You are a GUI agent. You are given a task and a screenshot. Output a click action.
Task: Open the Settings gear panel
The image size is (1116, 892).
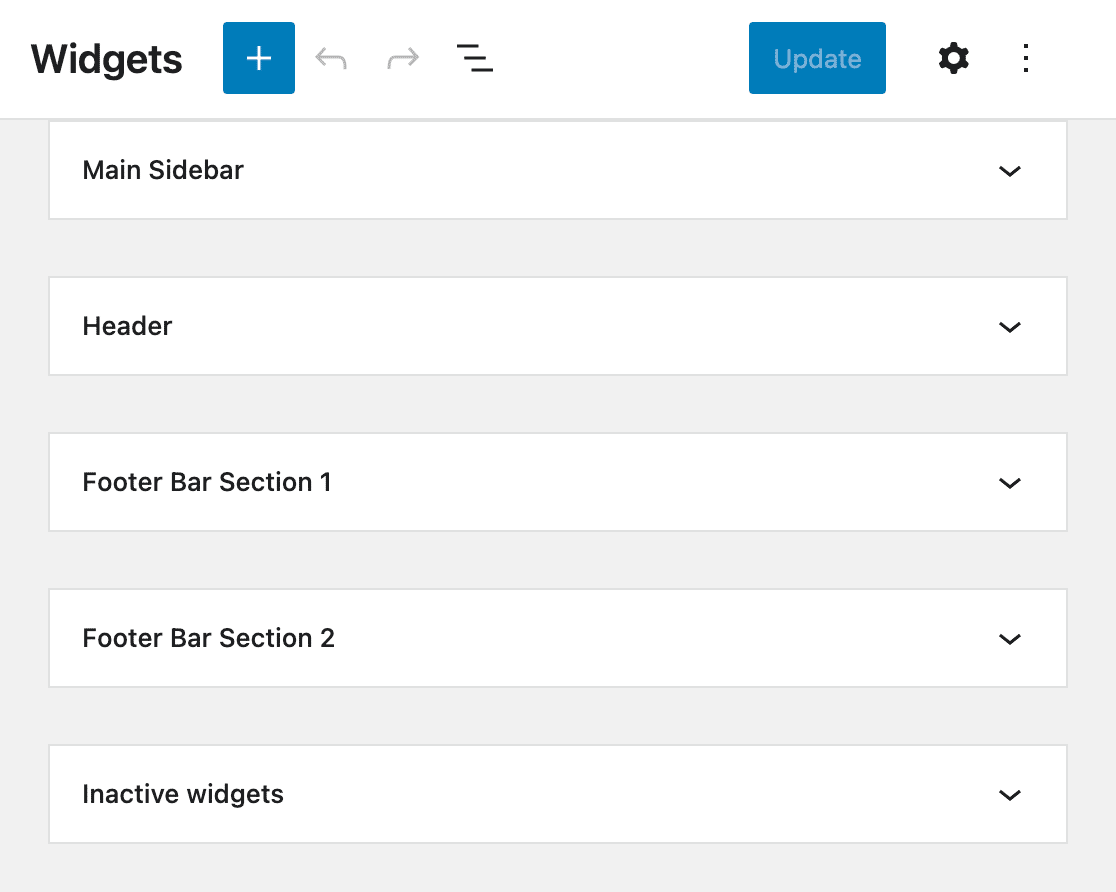[954, 59]
